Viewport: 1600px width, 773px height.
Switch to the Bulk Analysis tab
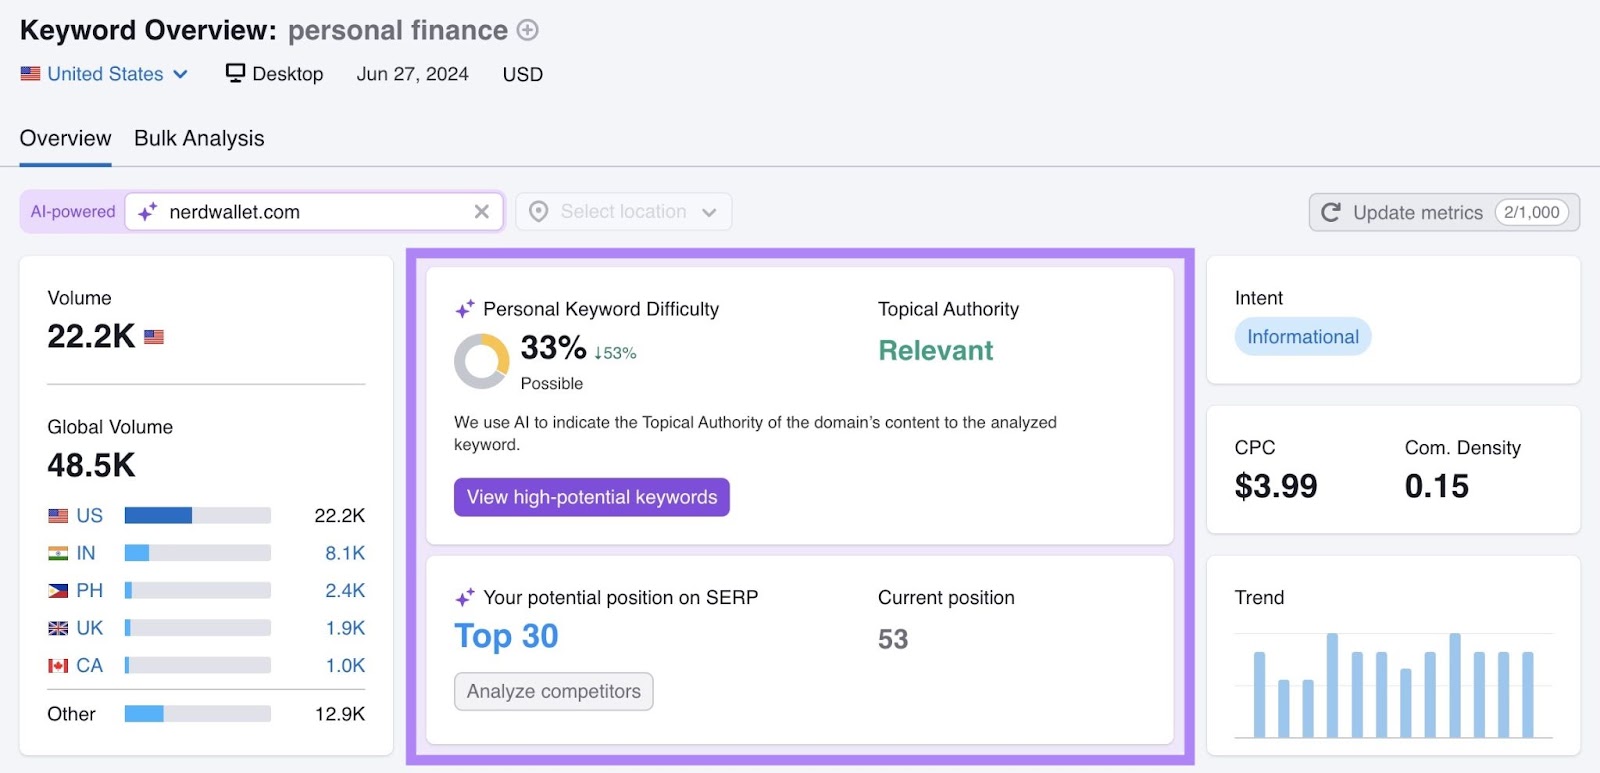(x=198, y=138)
